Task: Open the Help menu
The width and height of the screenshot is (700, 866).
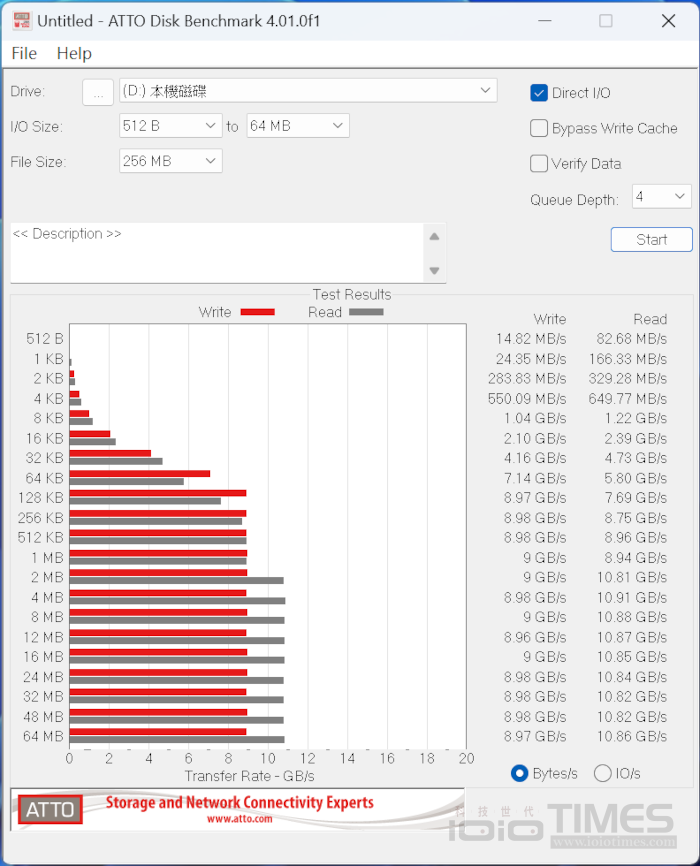Action: [74, 54]
